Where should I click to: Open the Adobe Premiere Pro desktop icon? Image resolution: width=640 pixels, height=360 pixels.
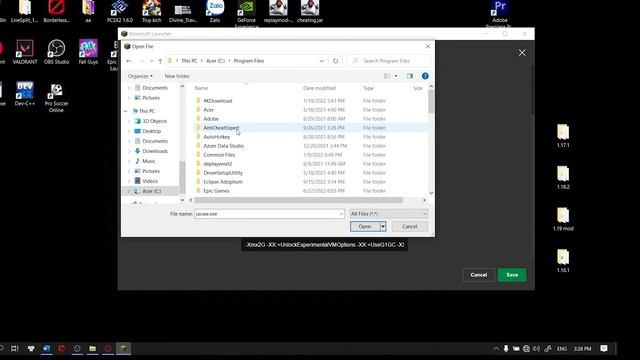pyautogui.click(x=500, y=14)
